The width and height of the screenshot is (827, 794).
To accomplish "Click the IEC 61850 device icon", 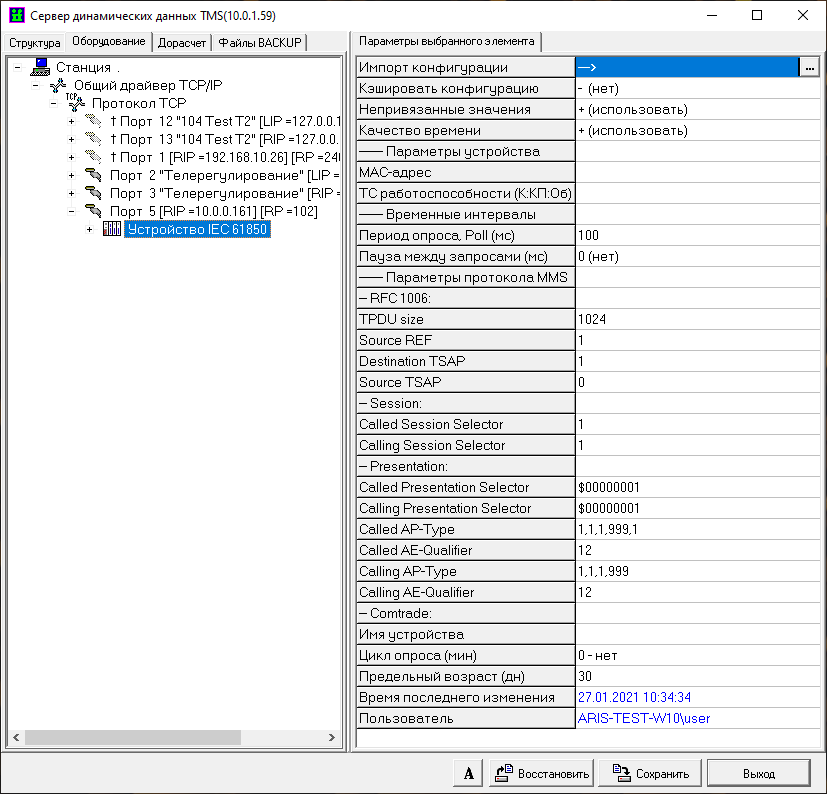I will click(112, 229).
